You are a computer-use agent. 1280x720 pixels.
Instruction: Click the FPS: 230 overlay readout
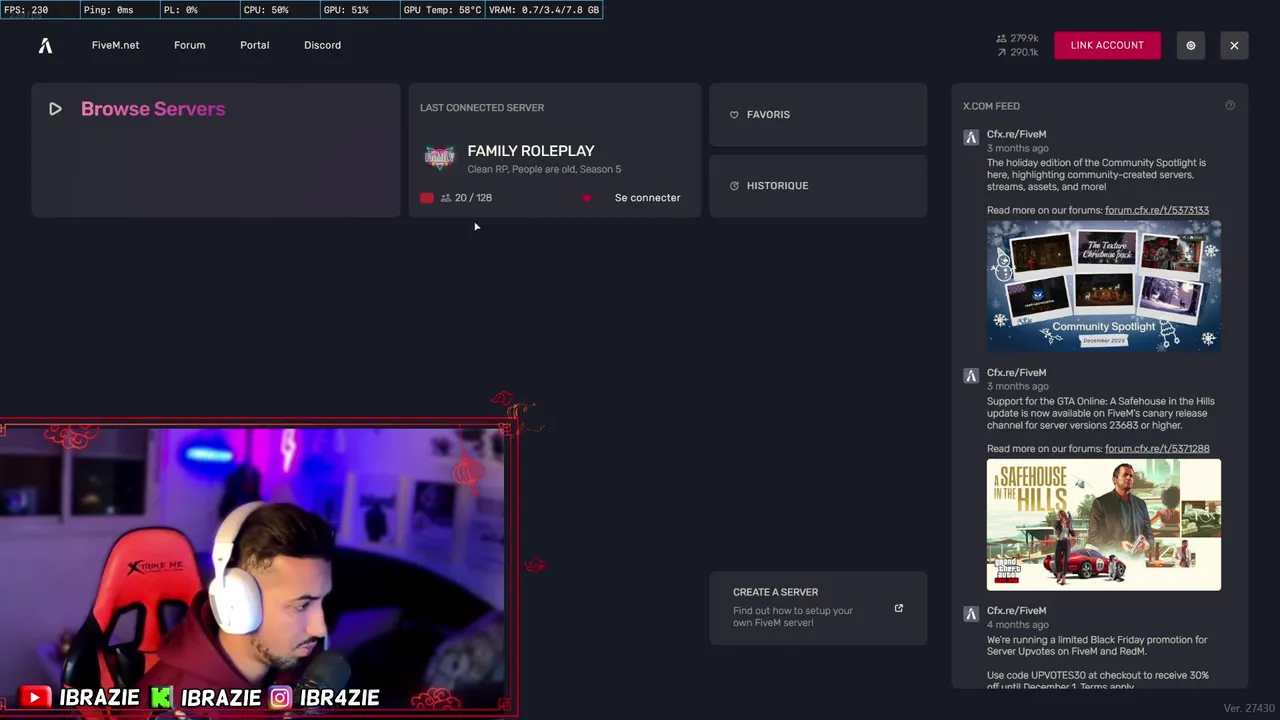pos(26,10)
